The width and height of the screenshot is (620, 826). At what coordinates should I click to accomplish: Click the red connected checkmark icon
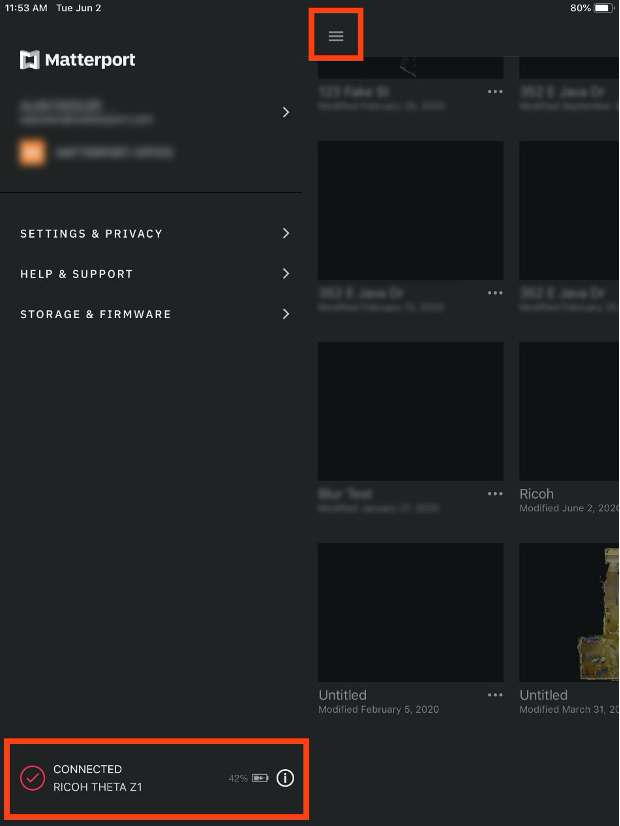pos(33,778)
